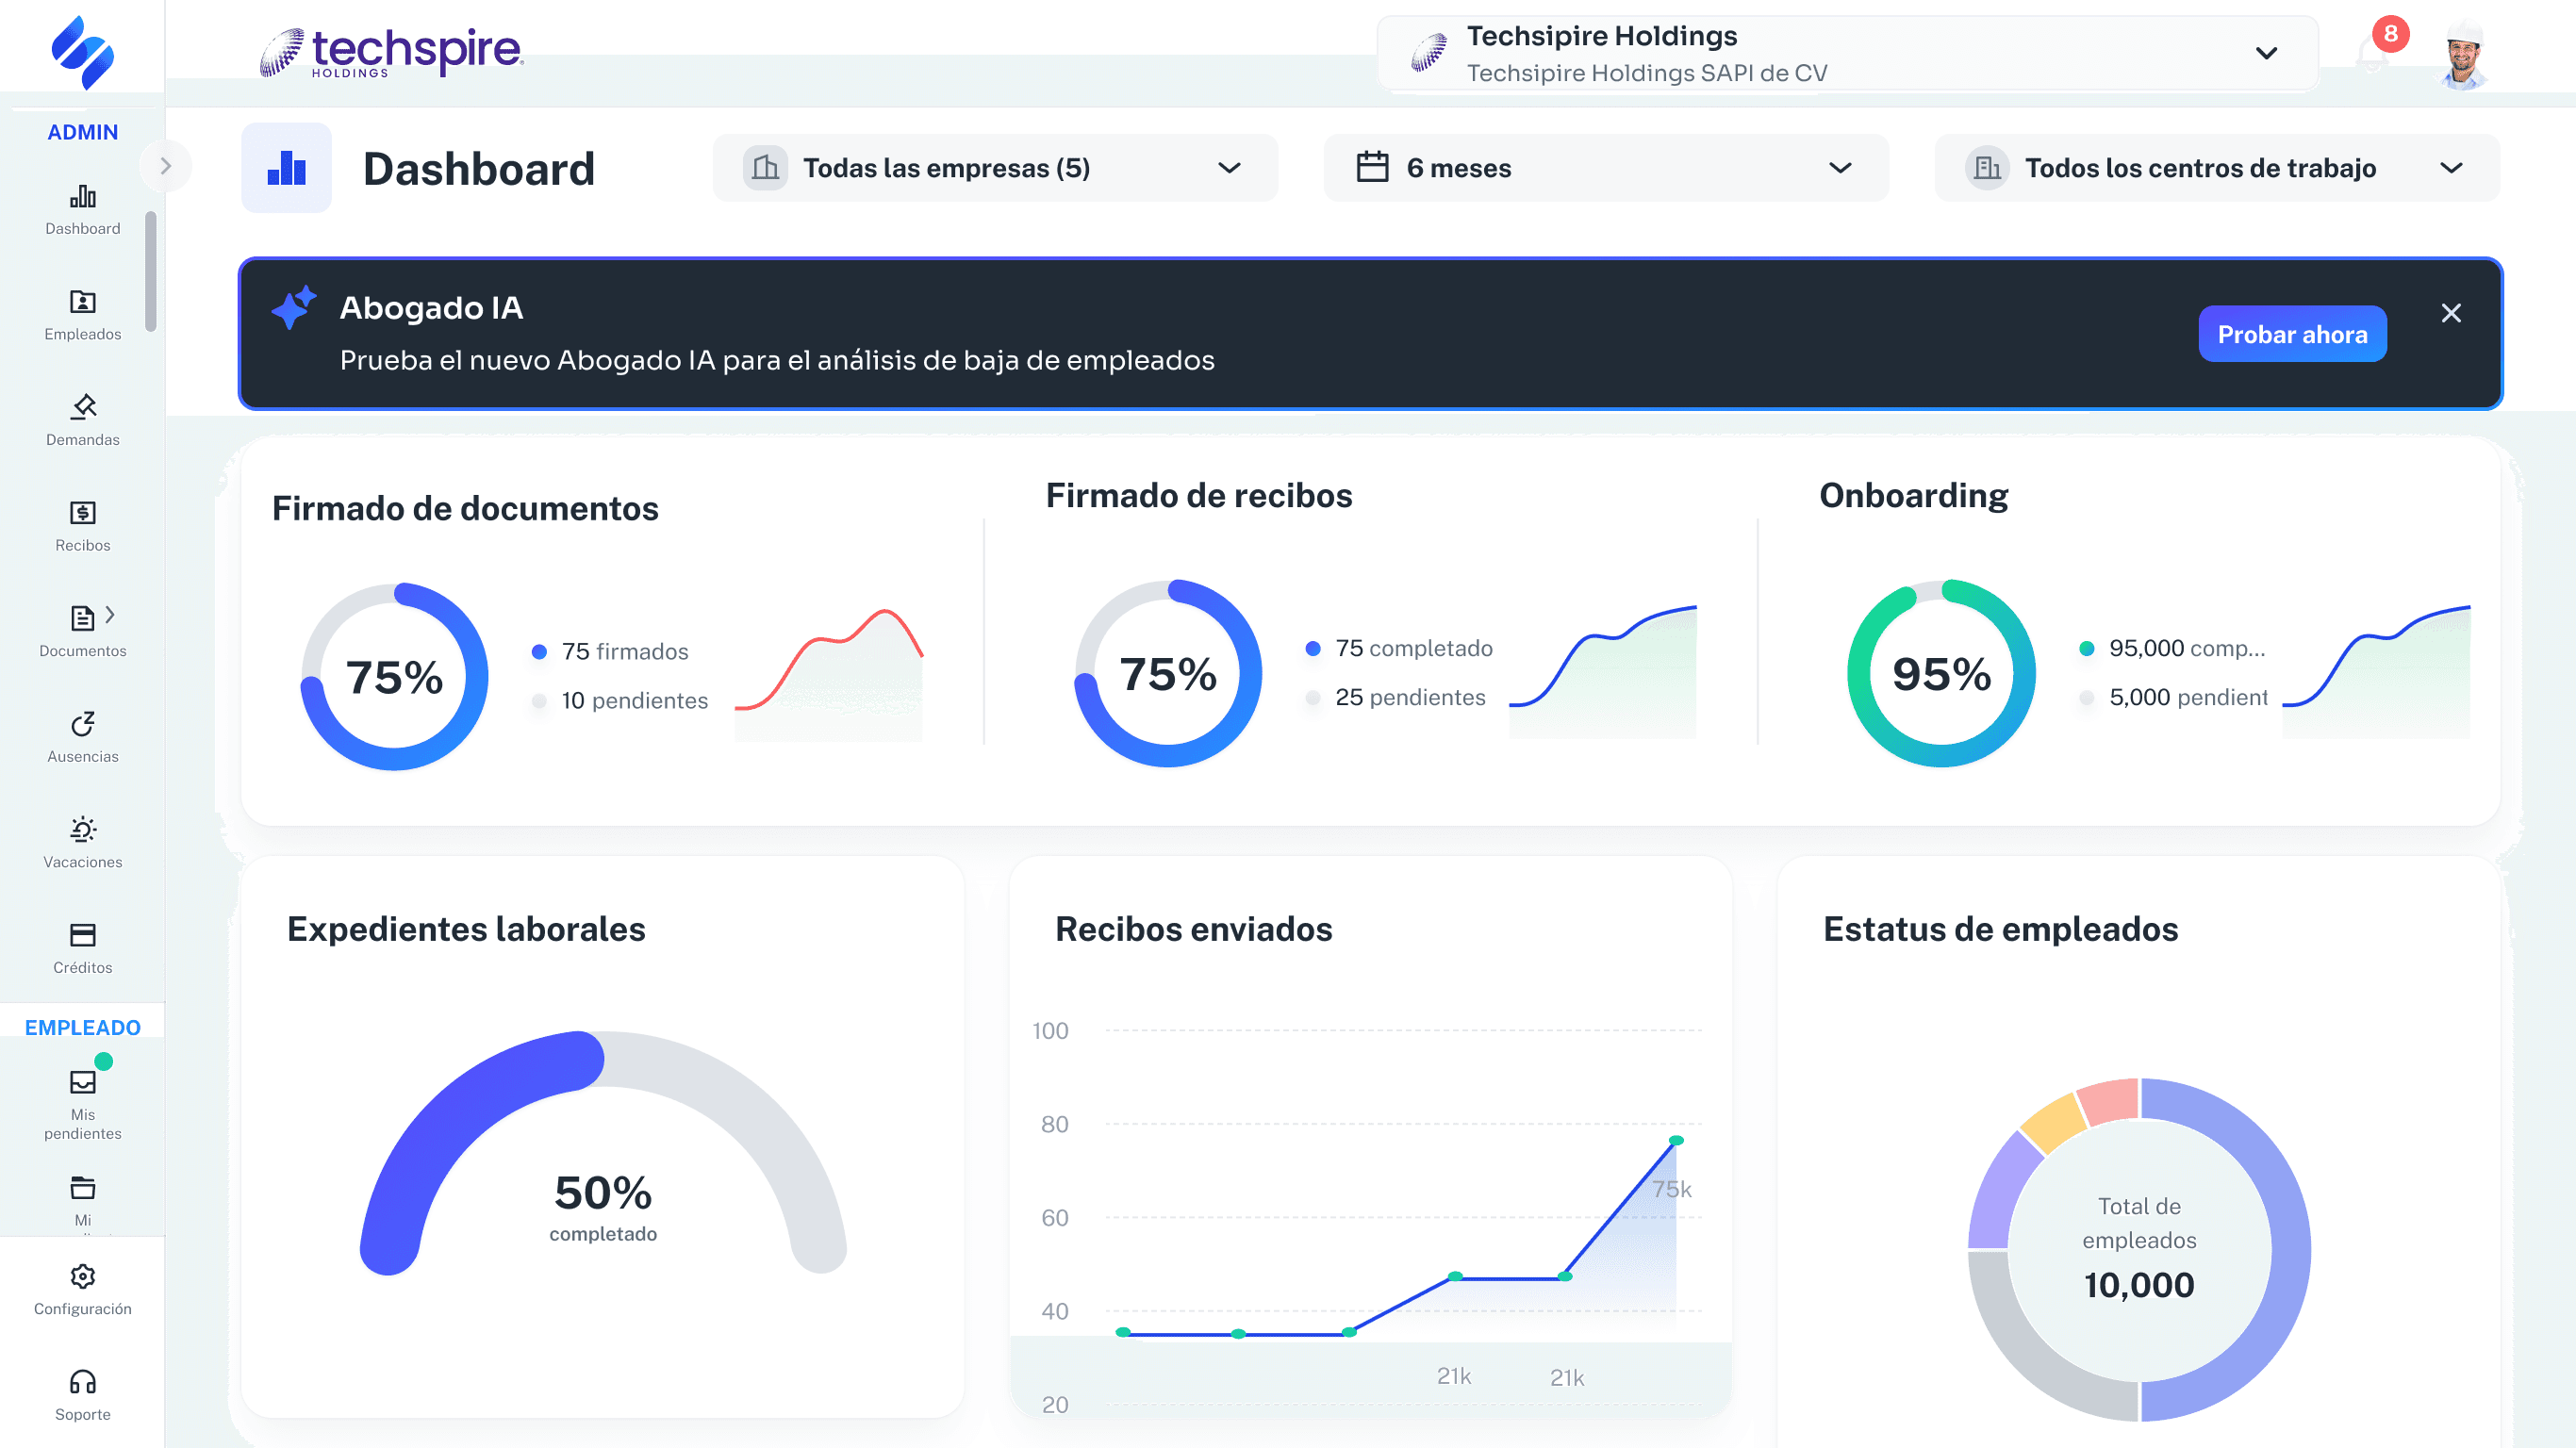Open the 6 meses period selector
2576x1448 pixels.
(1604, 167)
